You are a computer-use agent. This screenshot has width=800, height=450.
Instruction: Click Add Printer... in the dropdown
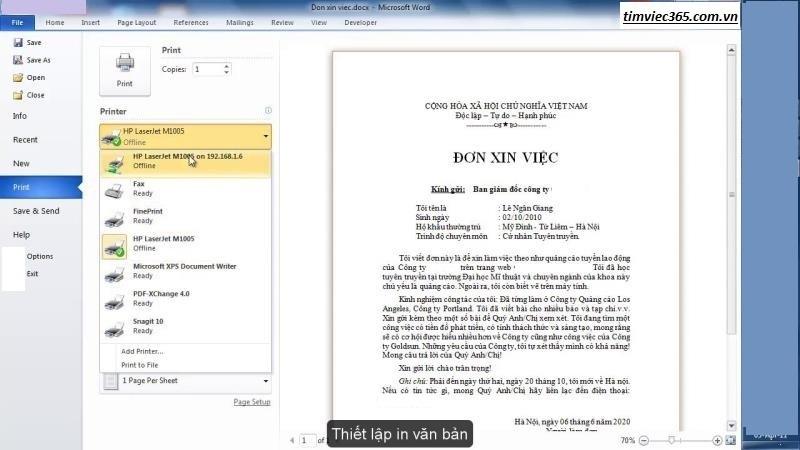[142, 351]
